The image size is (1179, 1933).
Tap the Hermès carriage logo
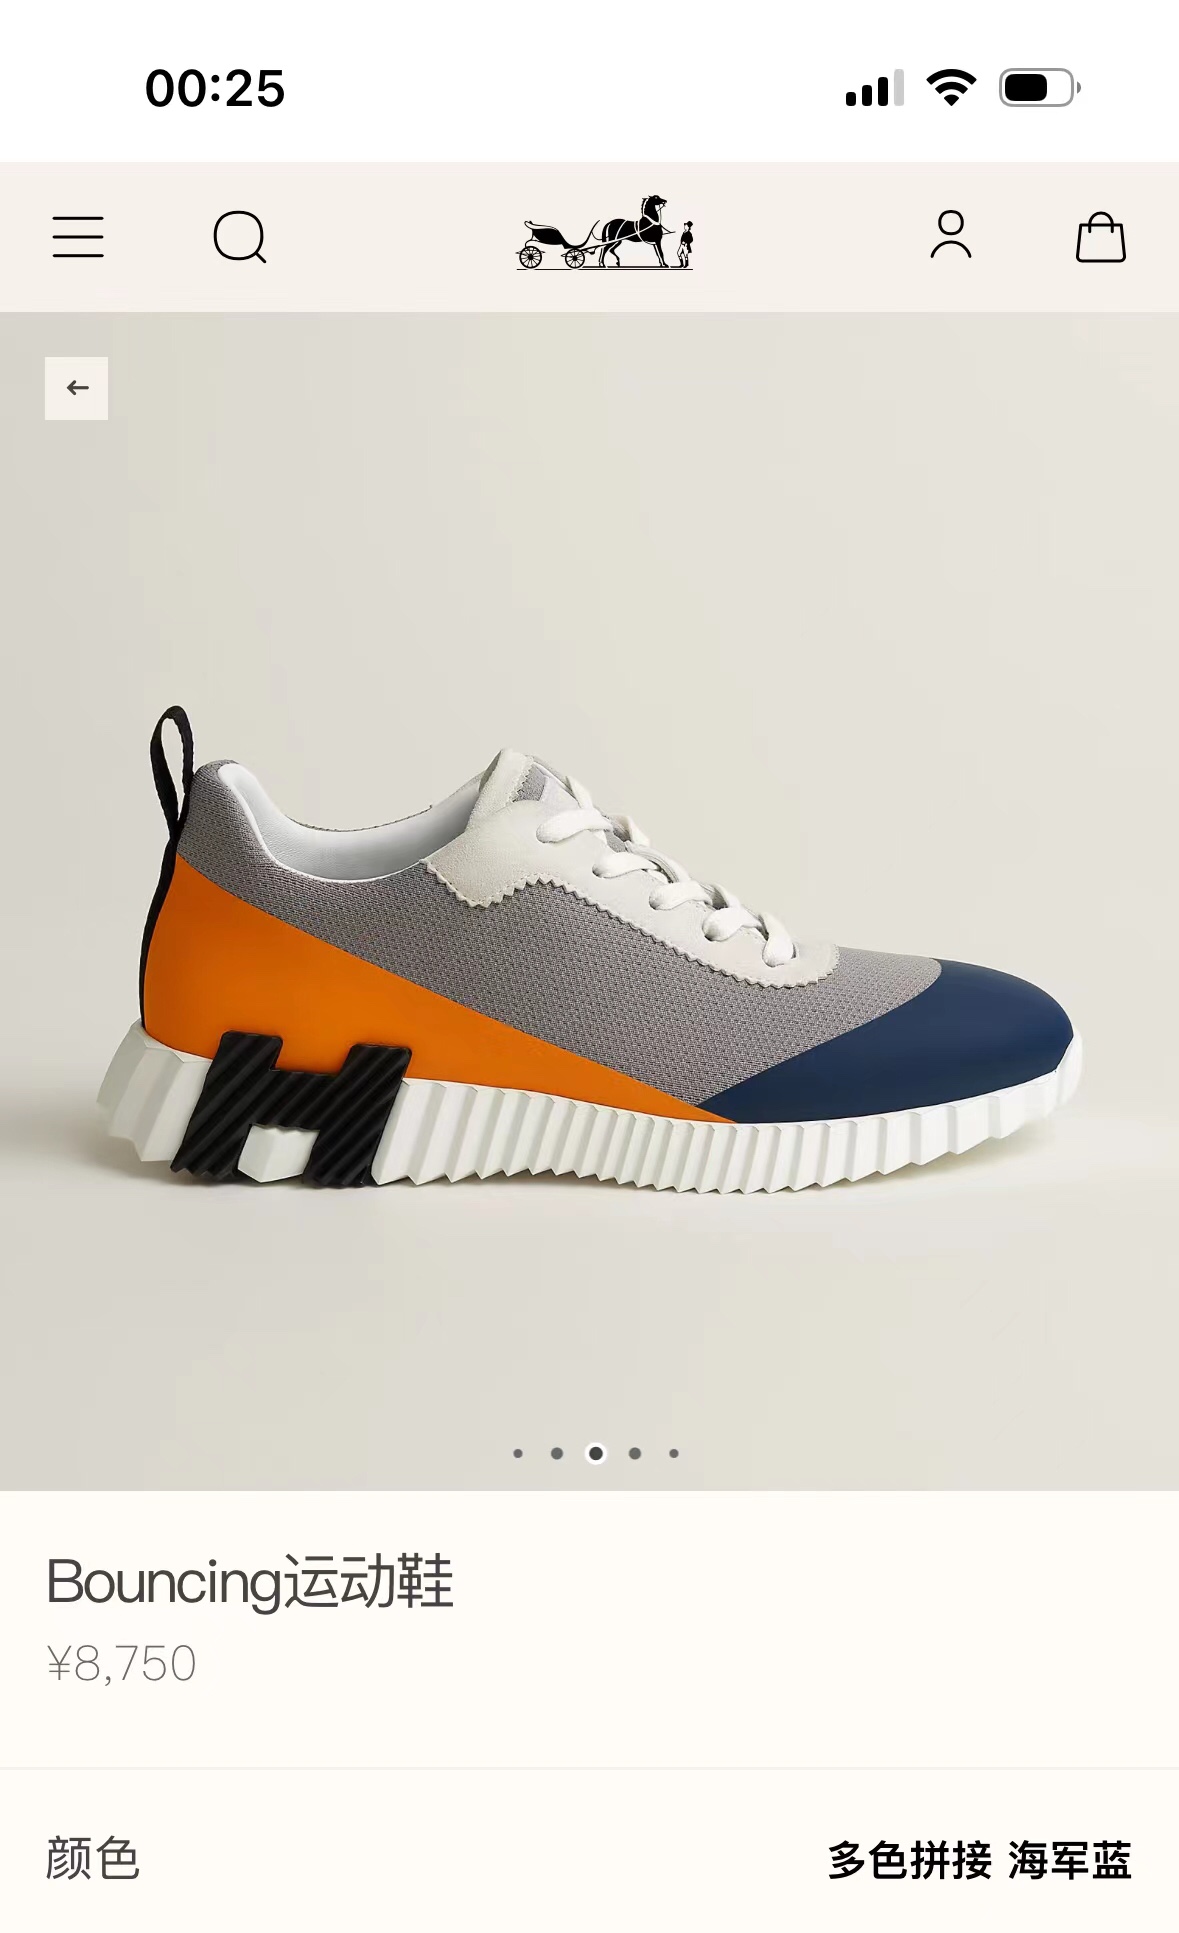coord(605,232)
